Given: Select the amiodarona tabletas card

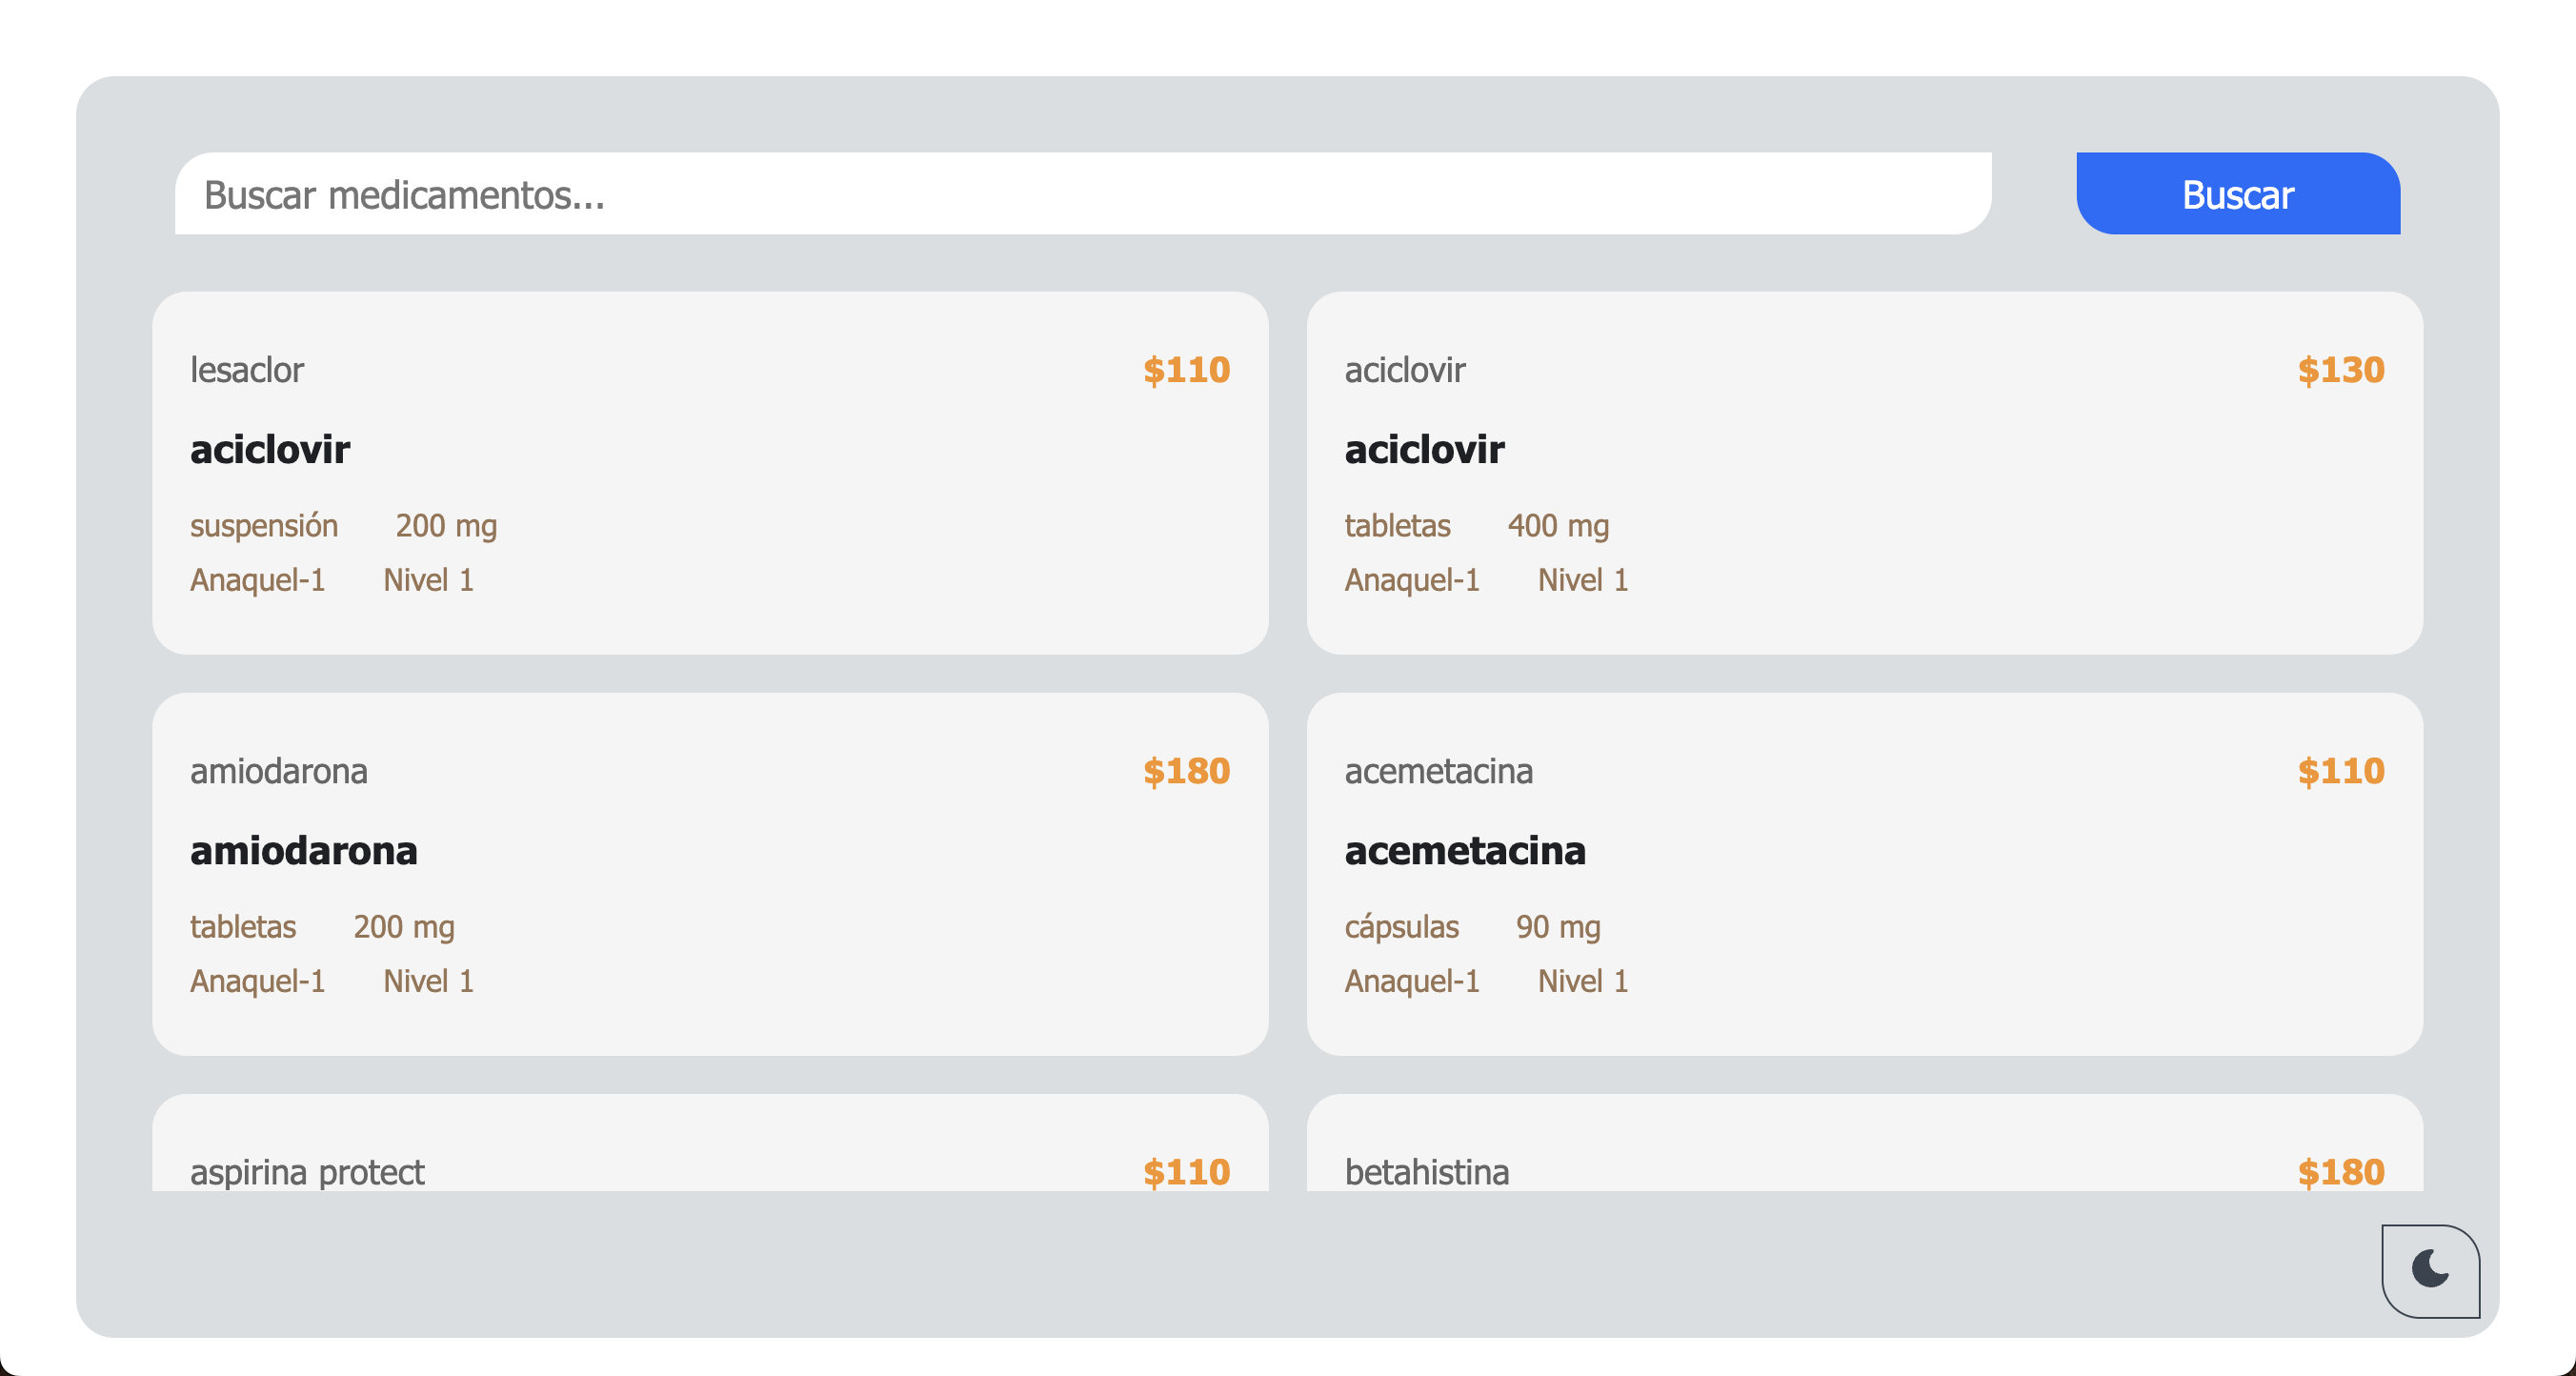Looking at the screenshot, I should pos(710,874).
